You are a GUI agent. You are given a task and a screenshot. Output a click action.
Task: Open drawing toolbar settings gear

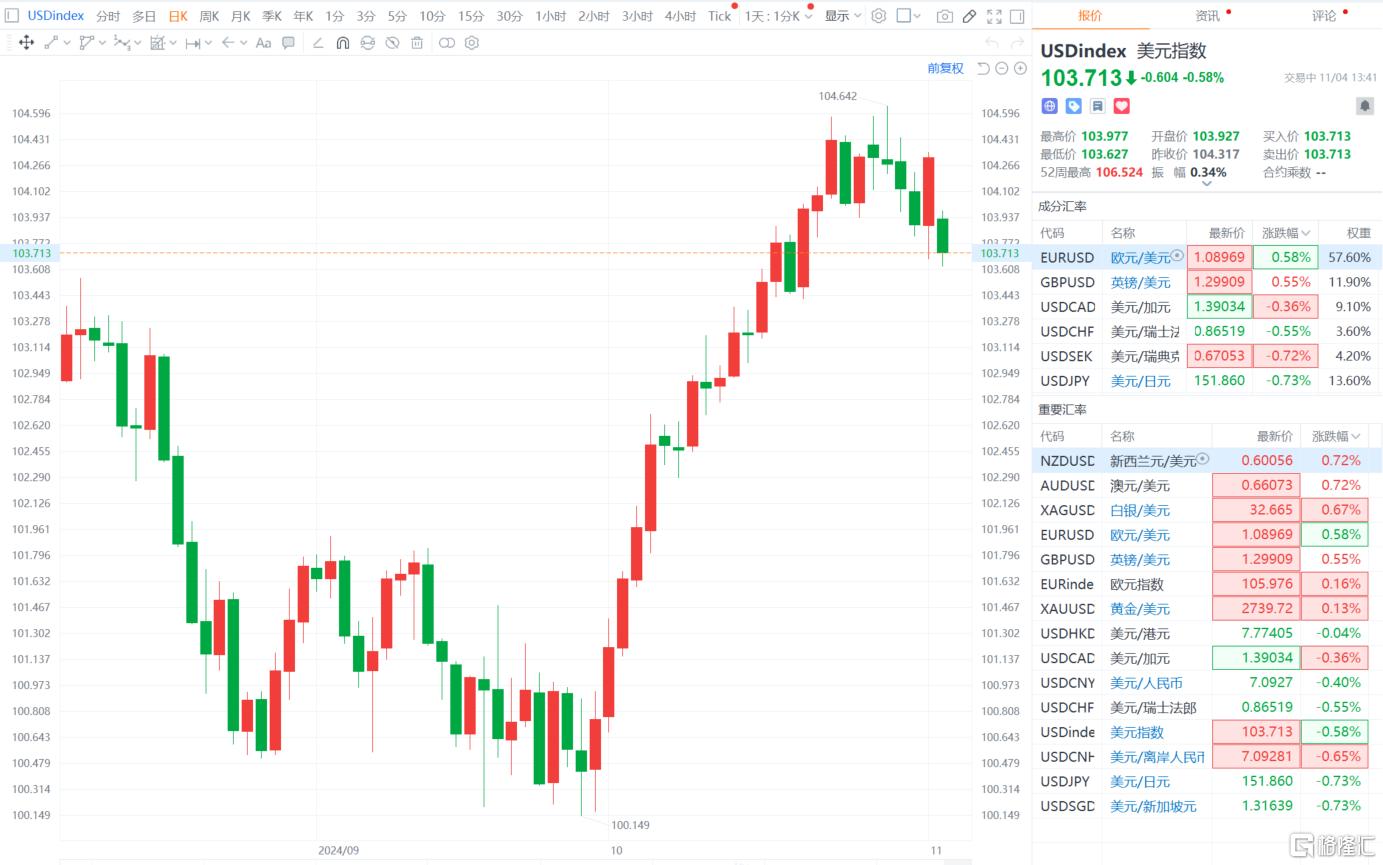tap(472, 43)
